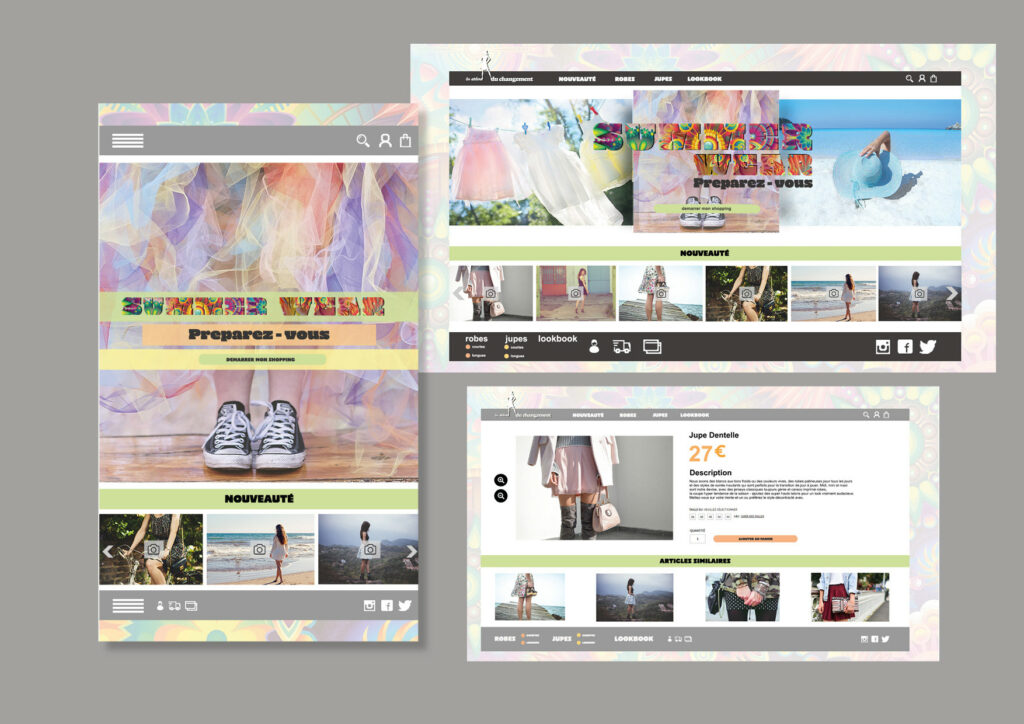Click the search icon in mobile header

coord(363,141)
